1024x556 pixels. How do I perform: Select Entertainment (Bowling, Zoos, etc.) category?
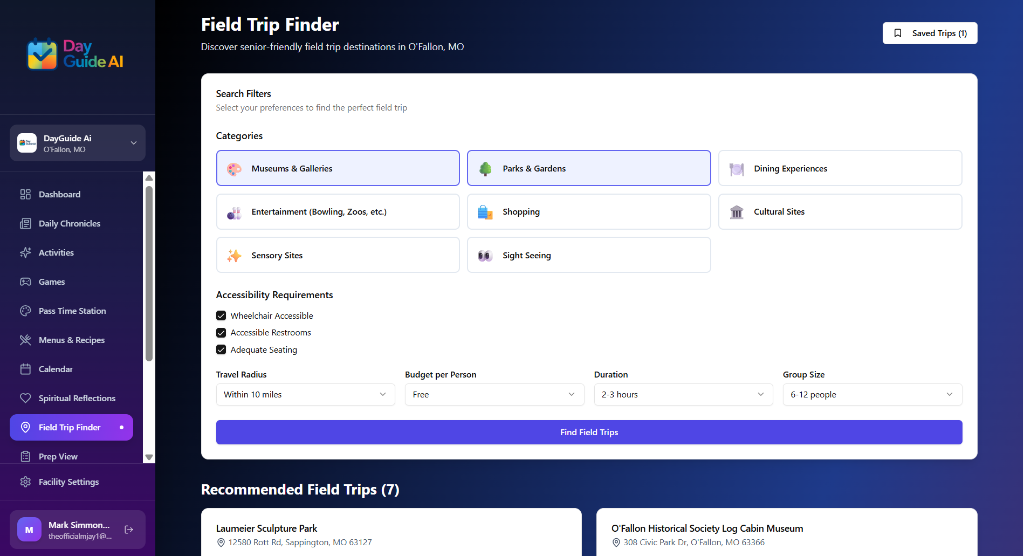point(338,212)
